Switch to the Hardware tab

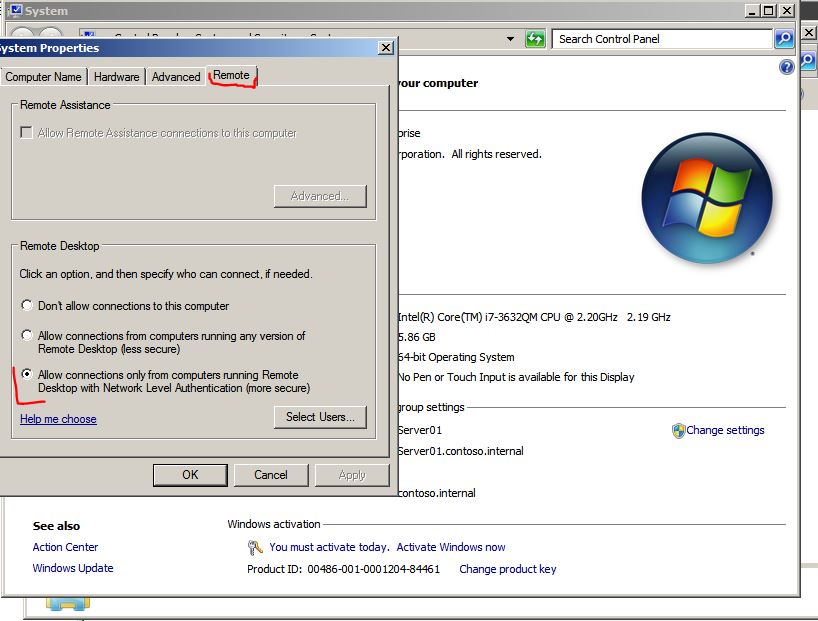116,77
